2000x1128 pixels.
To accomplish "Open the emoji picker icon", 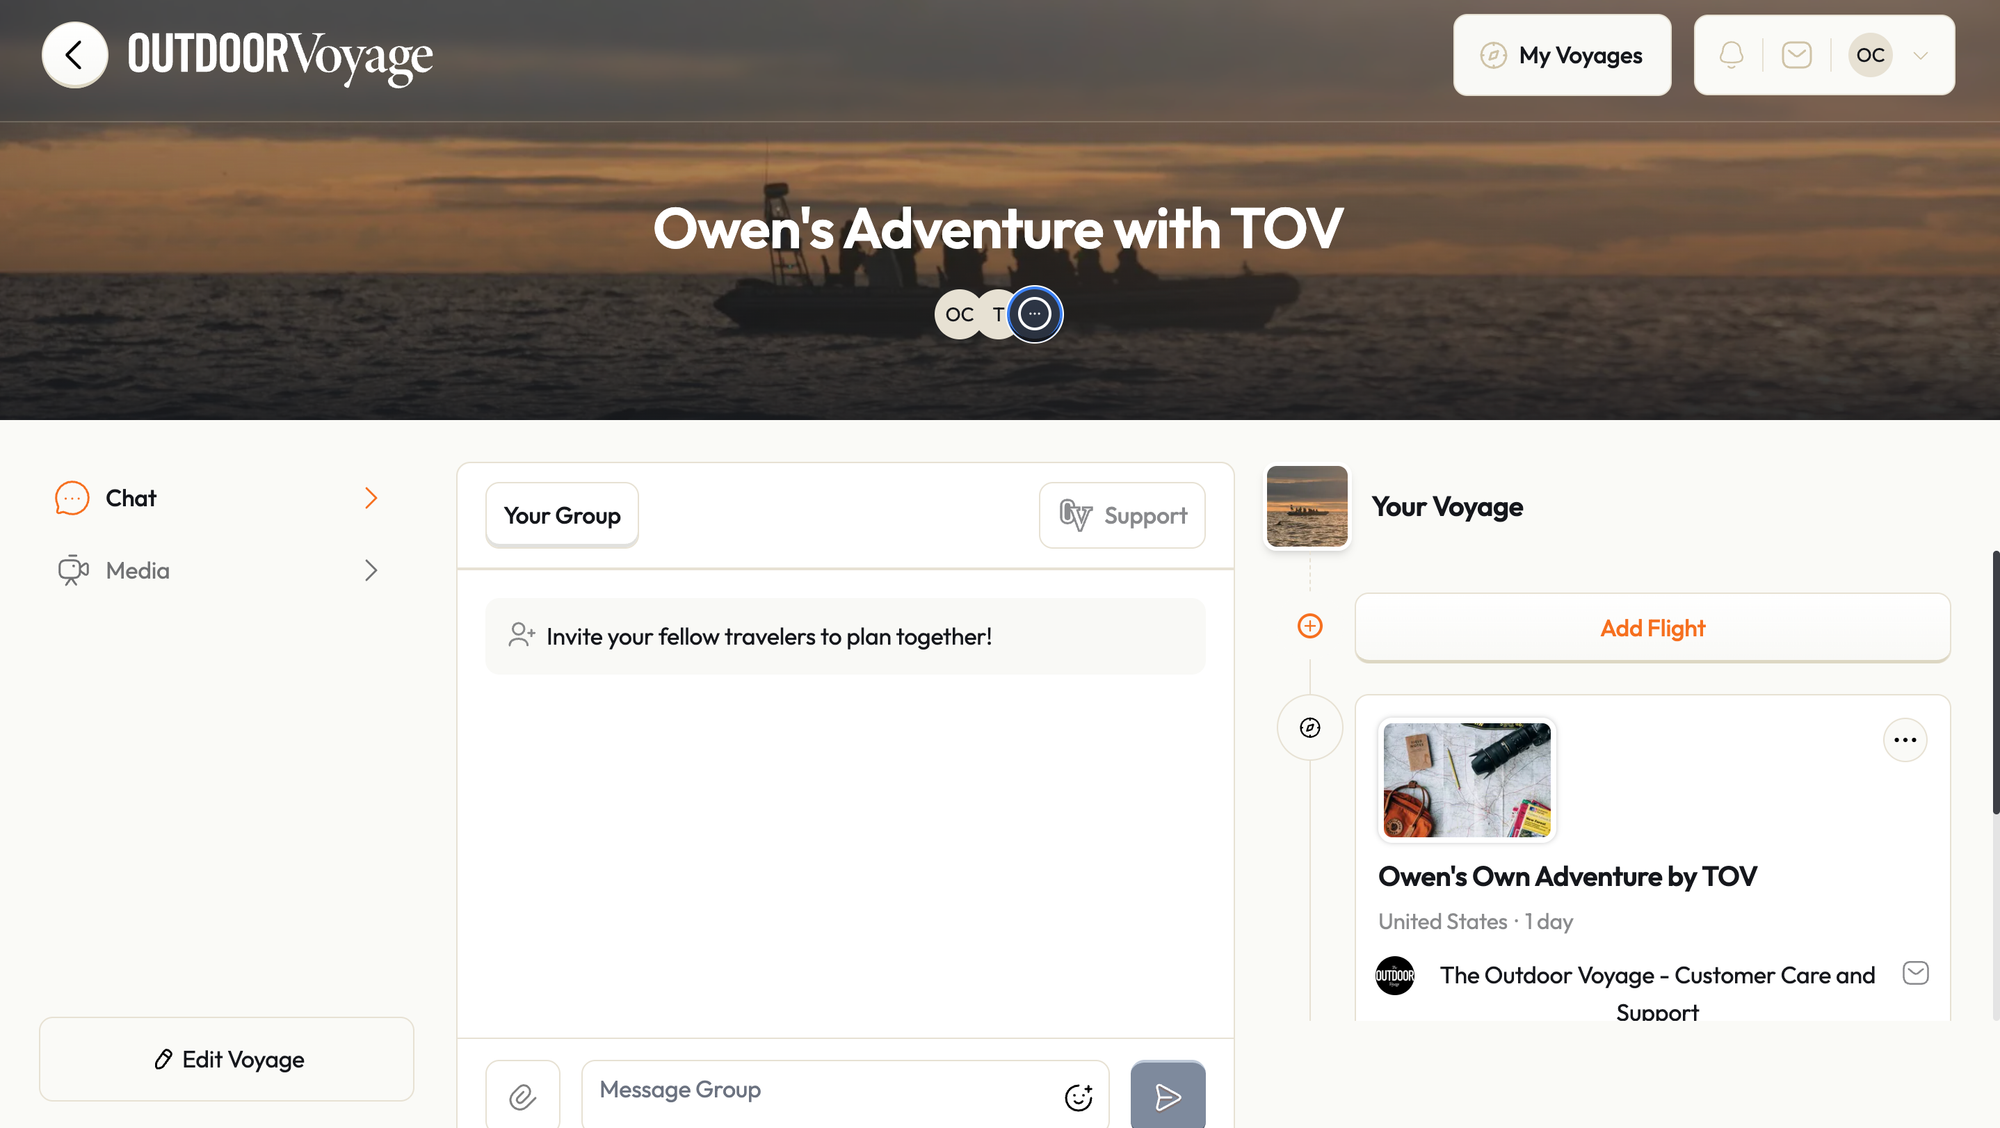I will (1079, 1097).
